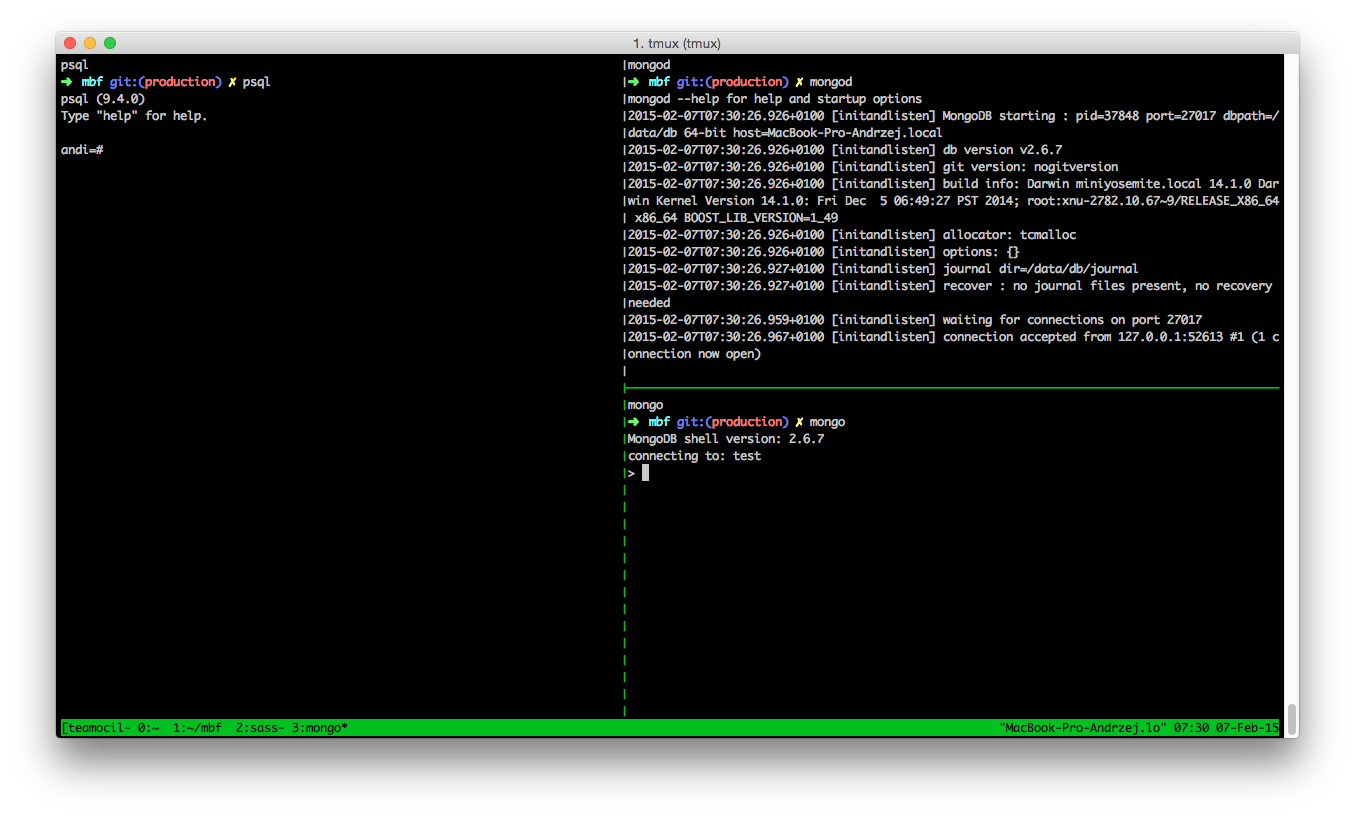Click the window title '1. tmux (tmux)'
The width and height of the screenshot is (1355, 818).
point(677,43)
